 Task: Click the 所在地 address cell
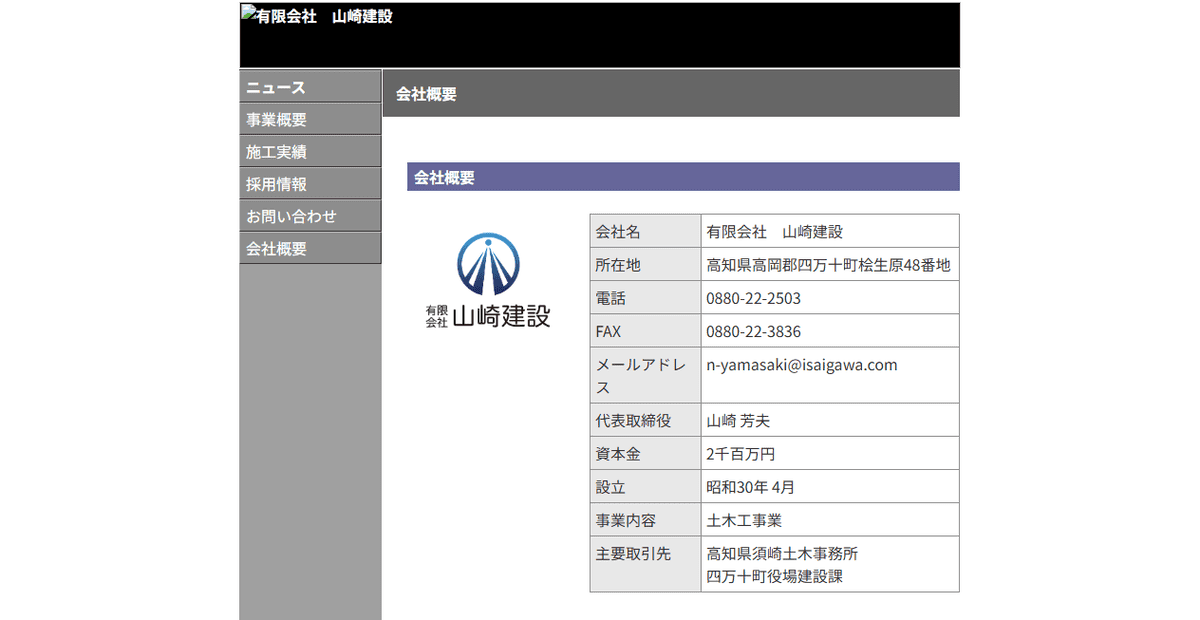(x=830, y=264)
